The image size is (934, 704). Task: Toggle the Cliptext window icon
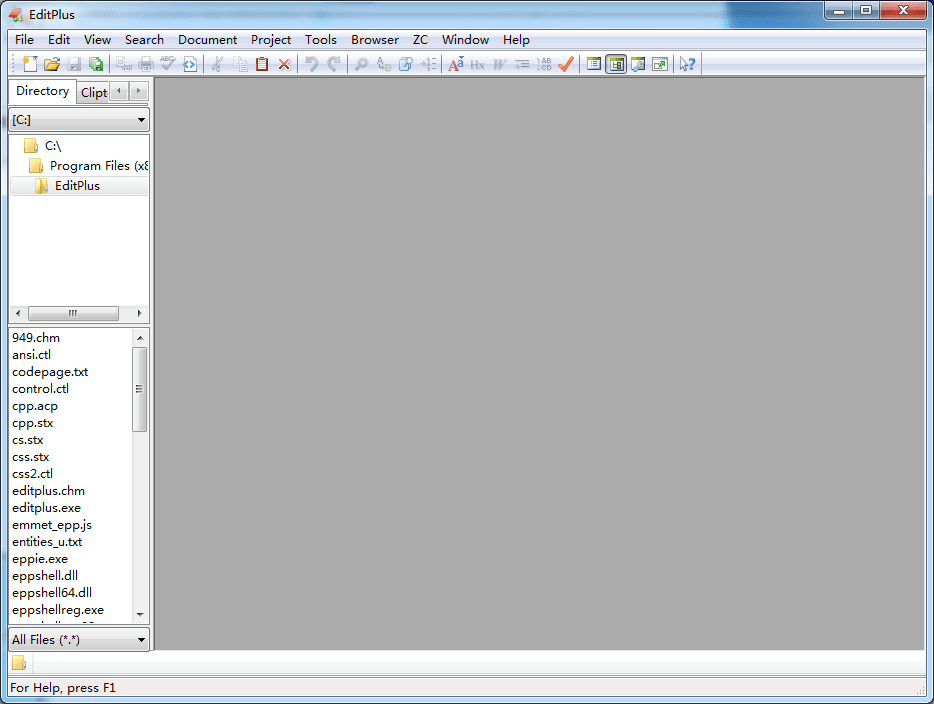(x=593, y=64)
